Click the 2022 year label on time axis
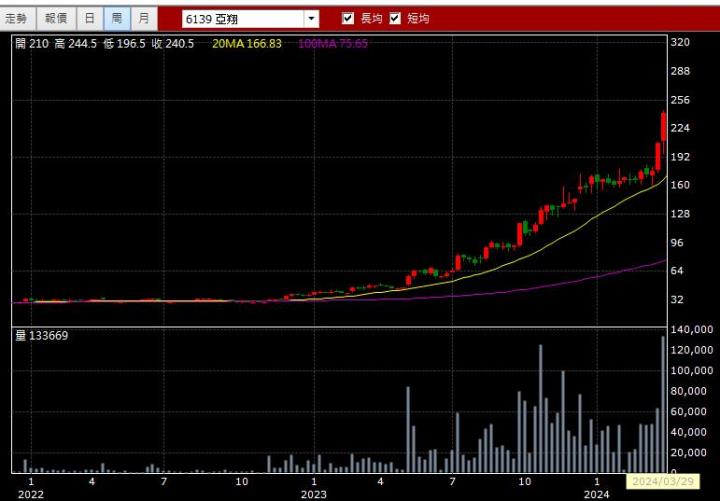Screen dimensions: 720x501 (x=31, y=495)
